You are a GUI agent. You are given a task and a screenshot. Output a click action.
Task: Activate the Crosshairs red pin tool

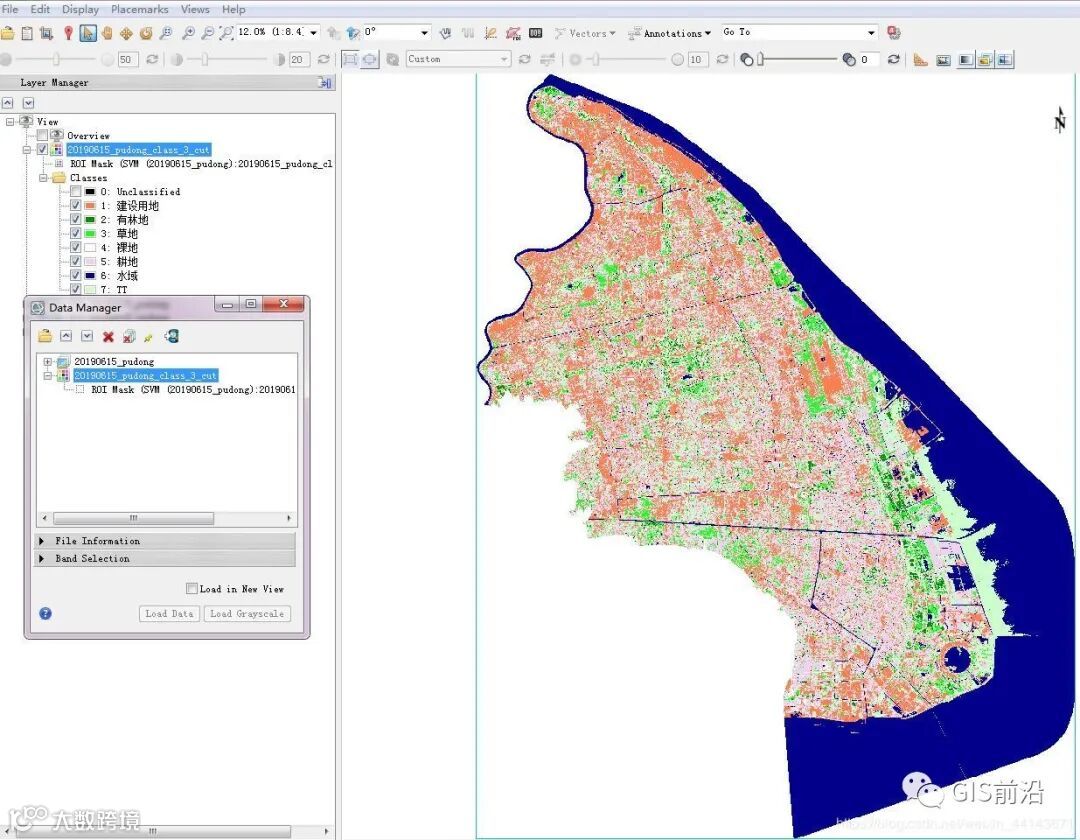68,33
